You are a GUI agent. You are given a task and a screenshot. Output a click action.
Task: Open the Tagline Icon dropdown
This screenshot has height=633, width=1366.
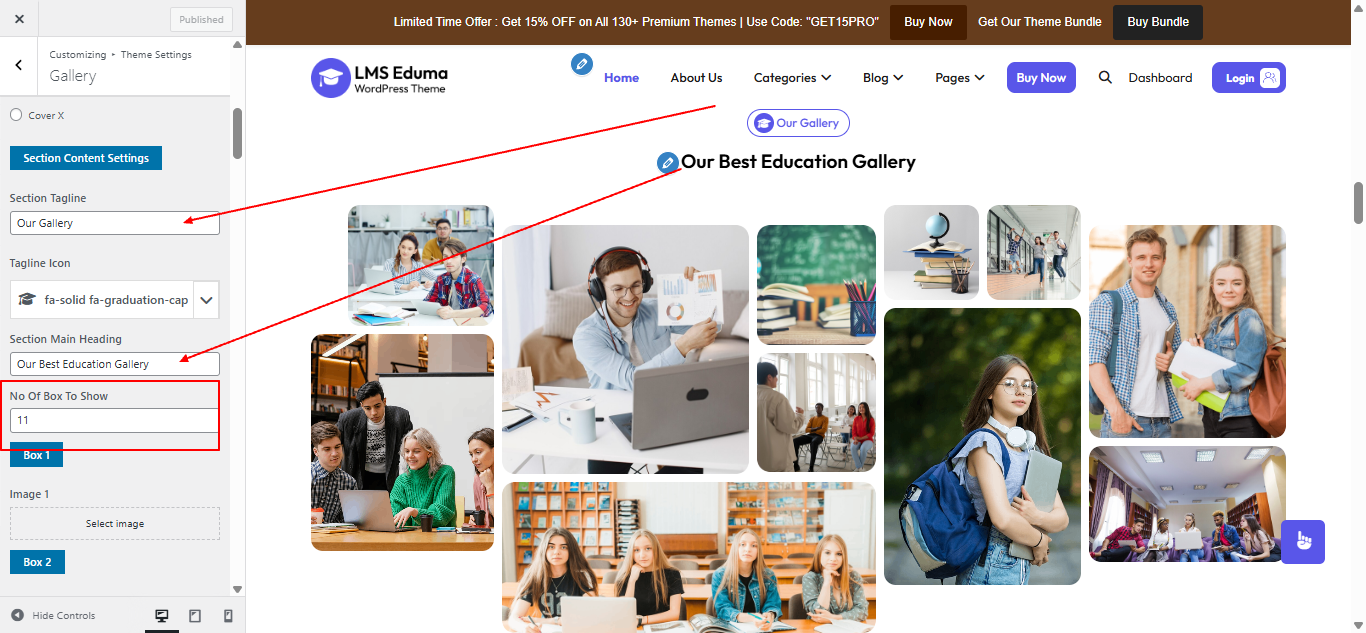[206, 299]
